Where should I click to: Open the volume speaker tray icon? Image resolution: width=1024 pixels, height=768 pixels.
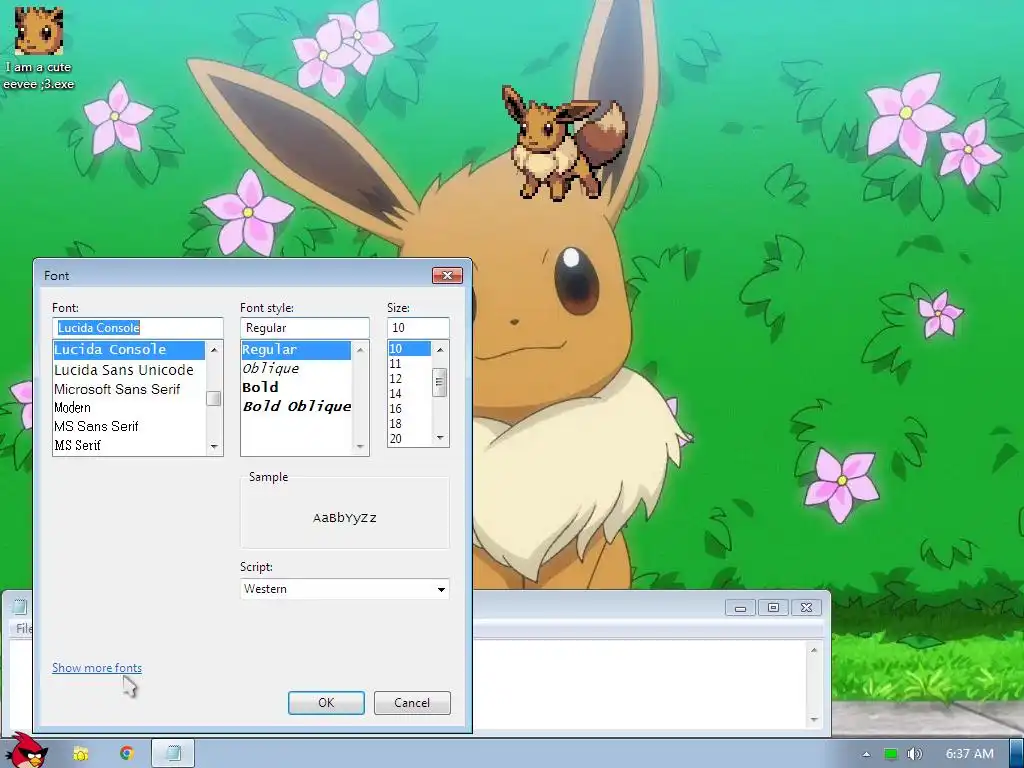(x=915, y=754)
